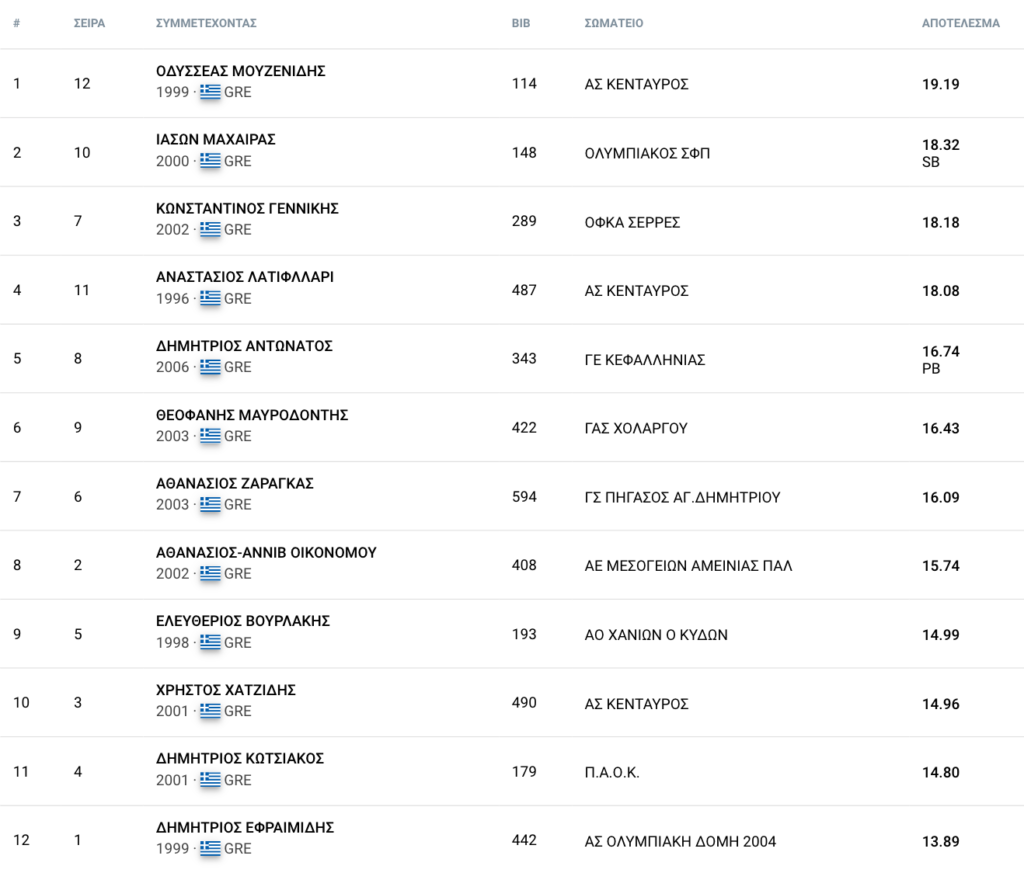This screenshot has height=873, width=1024.
Task: Click Greek flag under ΔΗΜΗΤΡΙΟΣ ΑΝΤΩΝΑΤΟΣ
Action: pyautogui.click(x=210, y=367)
